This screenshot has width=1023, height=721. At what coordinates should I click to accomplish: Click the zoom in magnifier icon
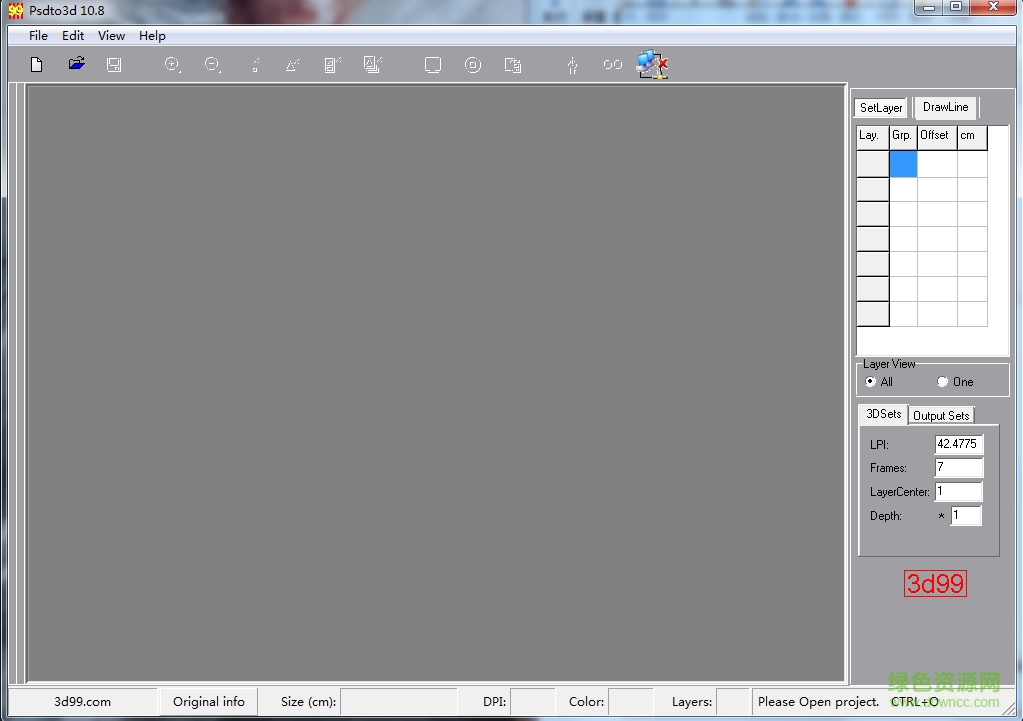point(172,65)
